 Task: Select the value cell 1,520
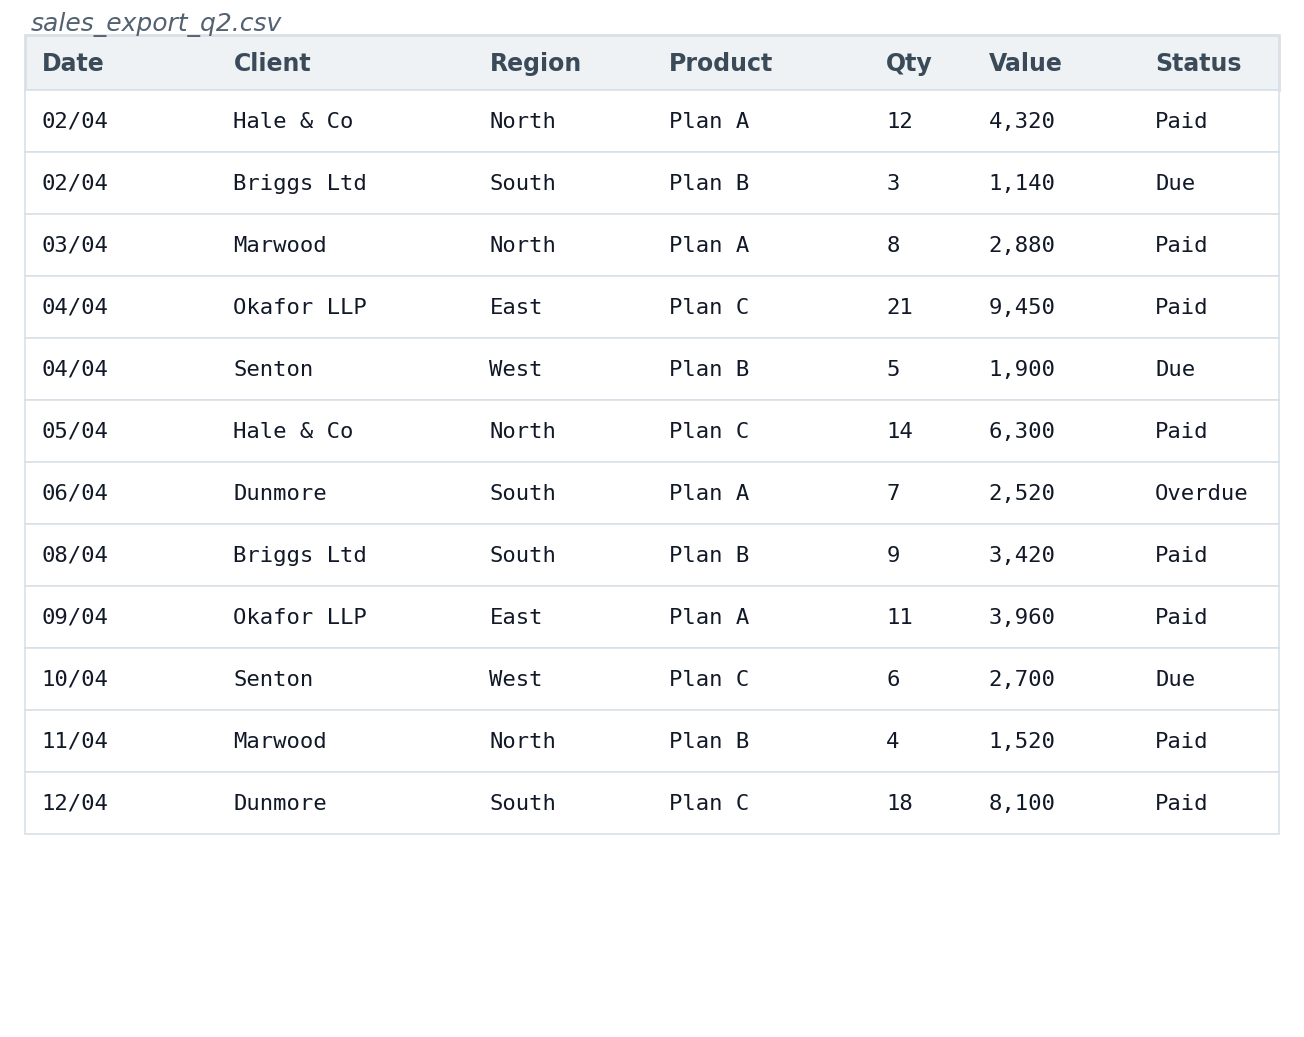(x=1021, y=742)
